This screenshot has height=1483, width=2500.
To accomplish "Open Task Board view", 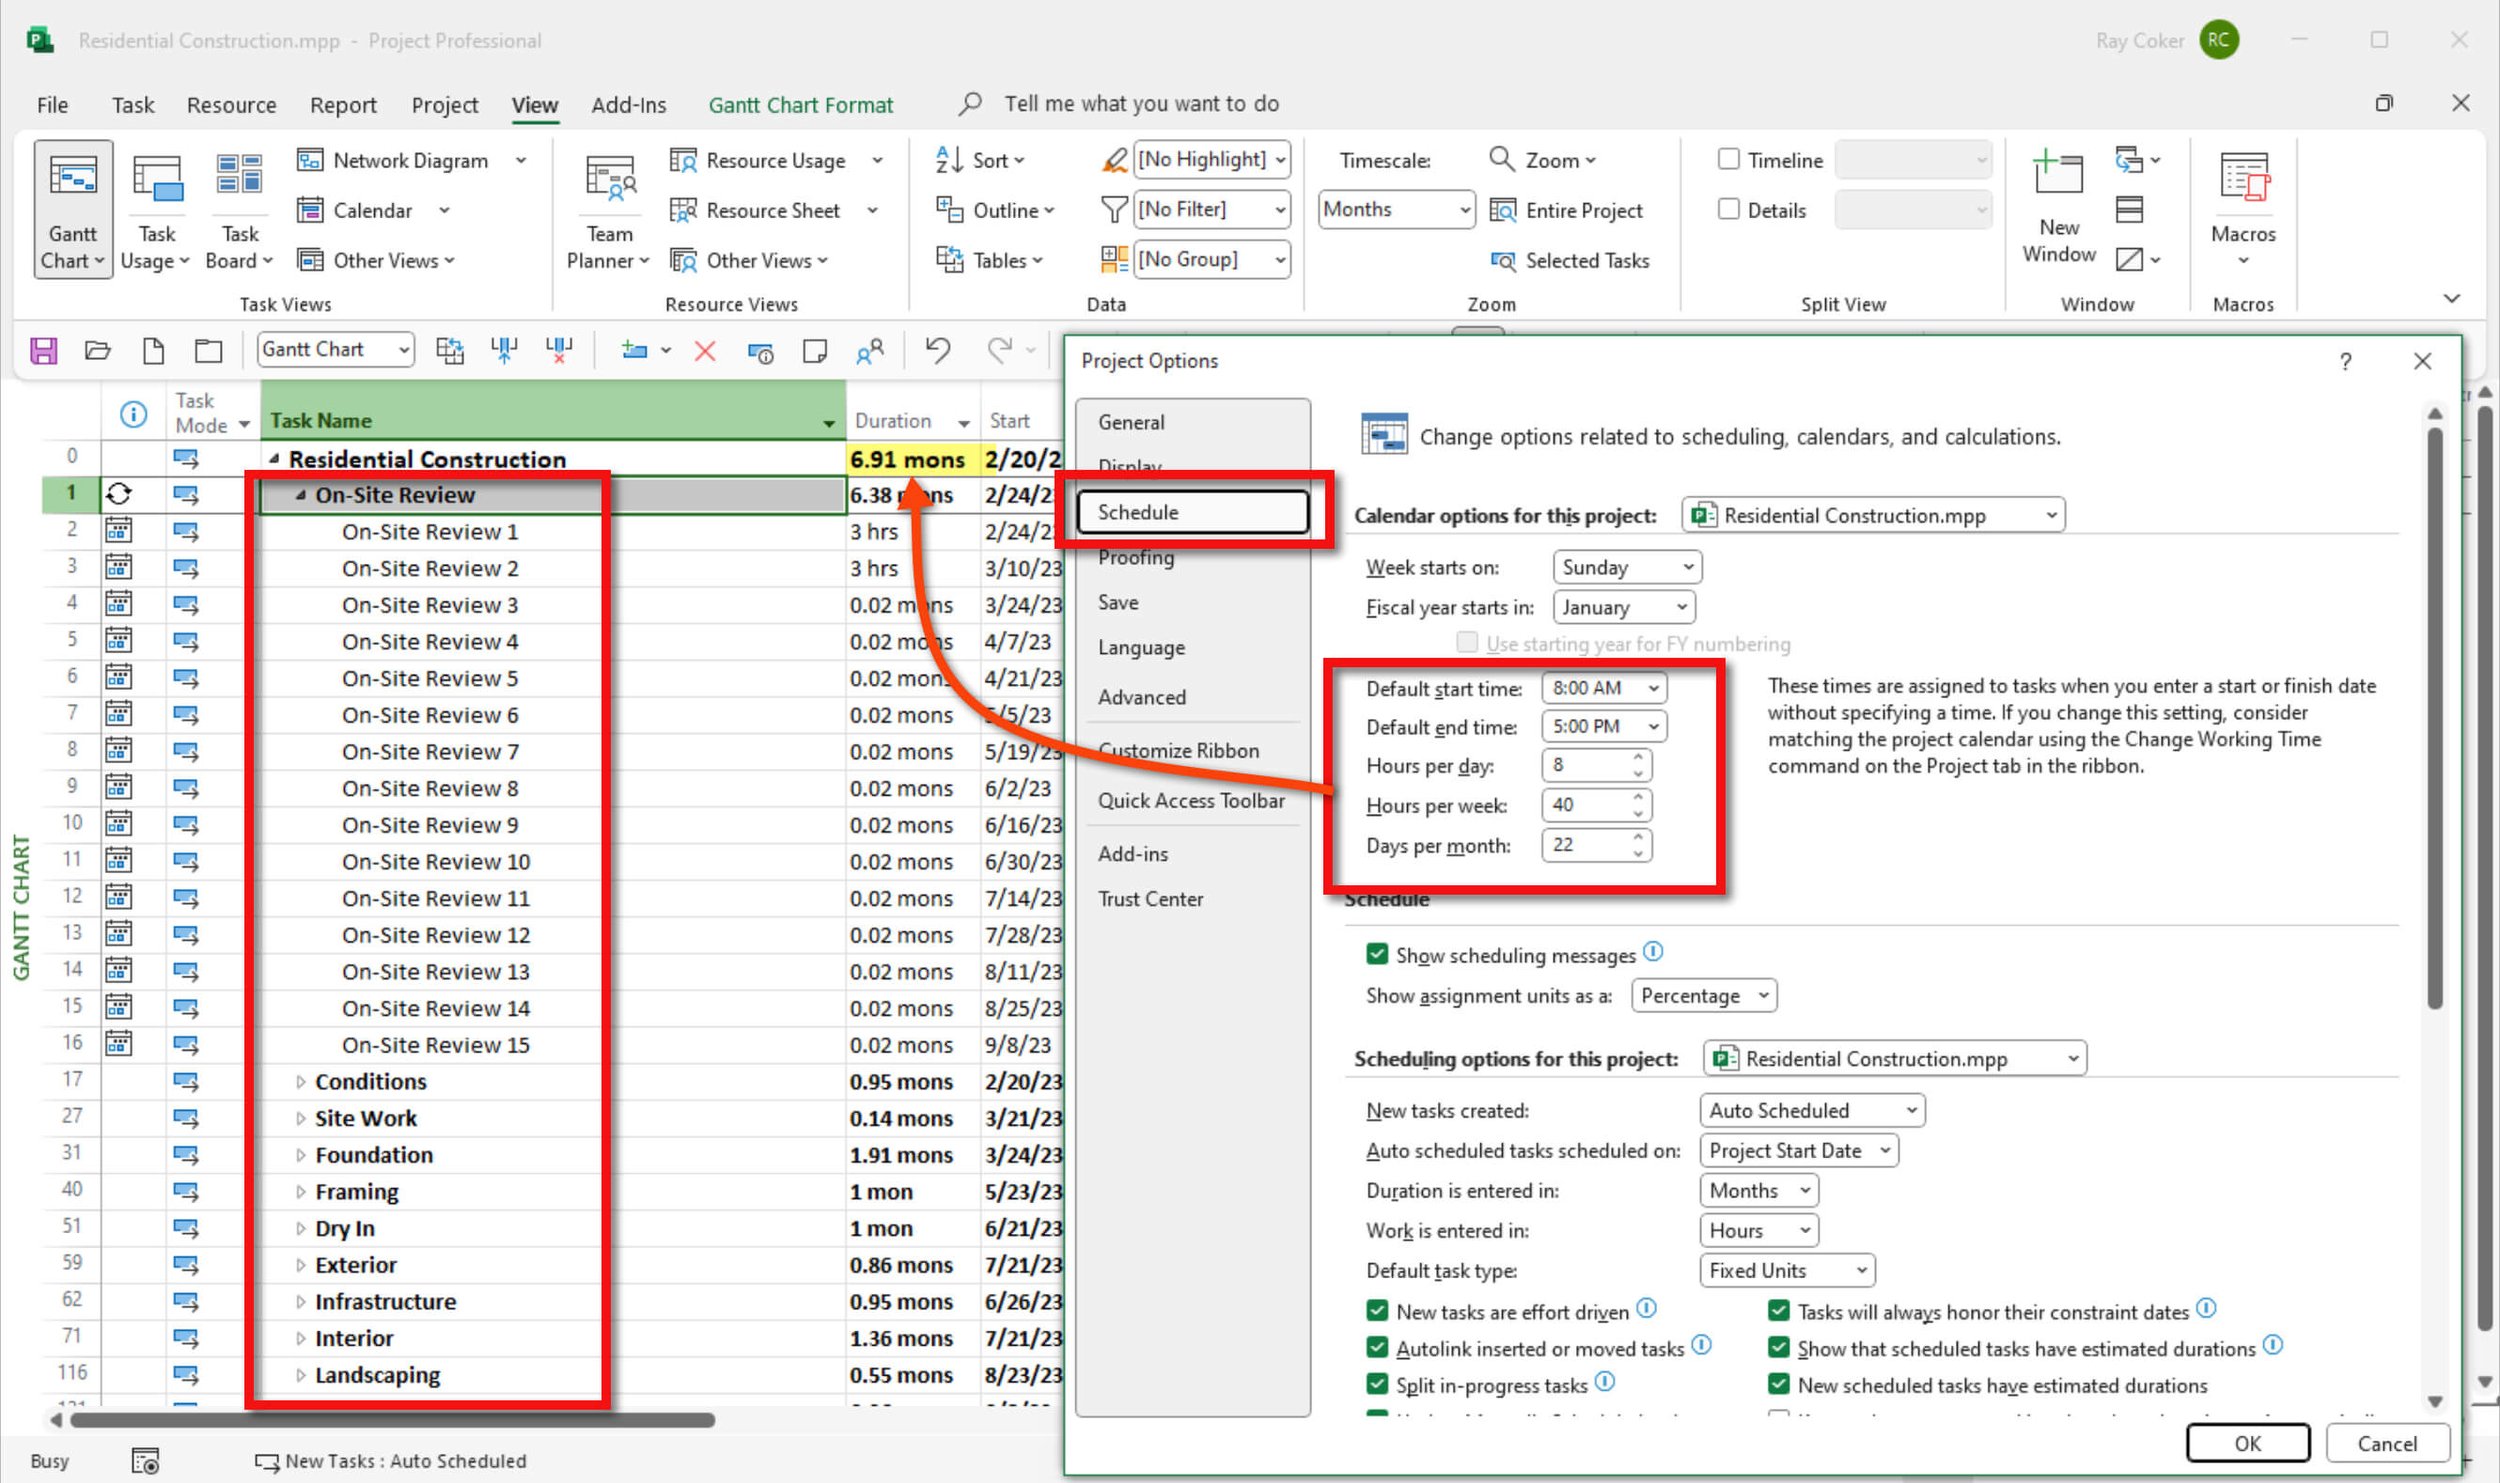I will click(x=239, y=208).
